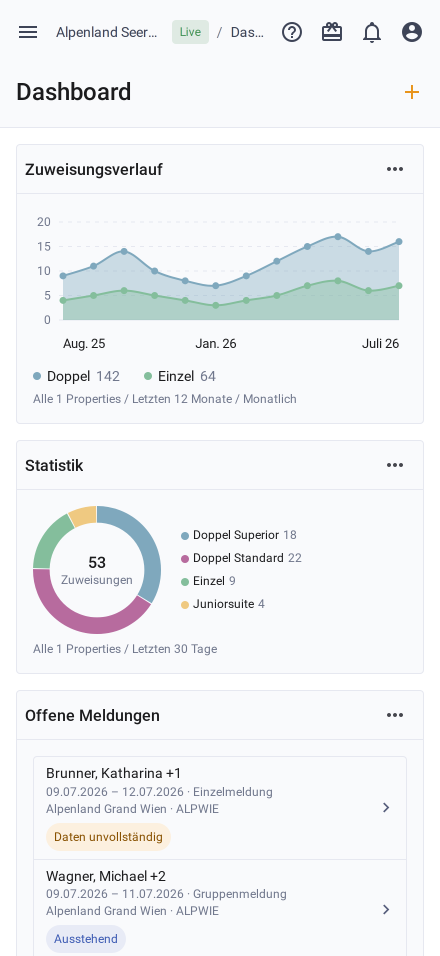440x956 pixels.
Task: Open Wagner, Michael entry chevron
Action: pos(386,910)
